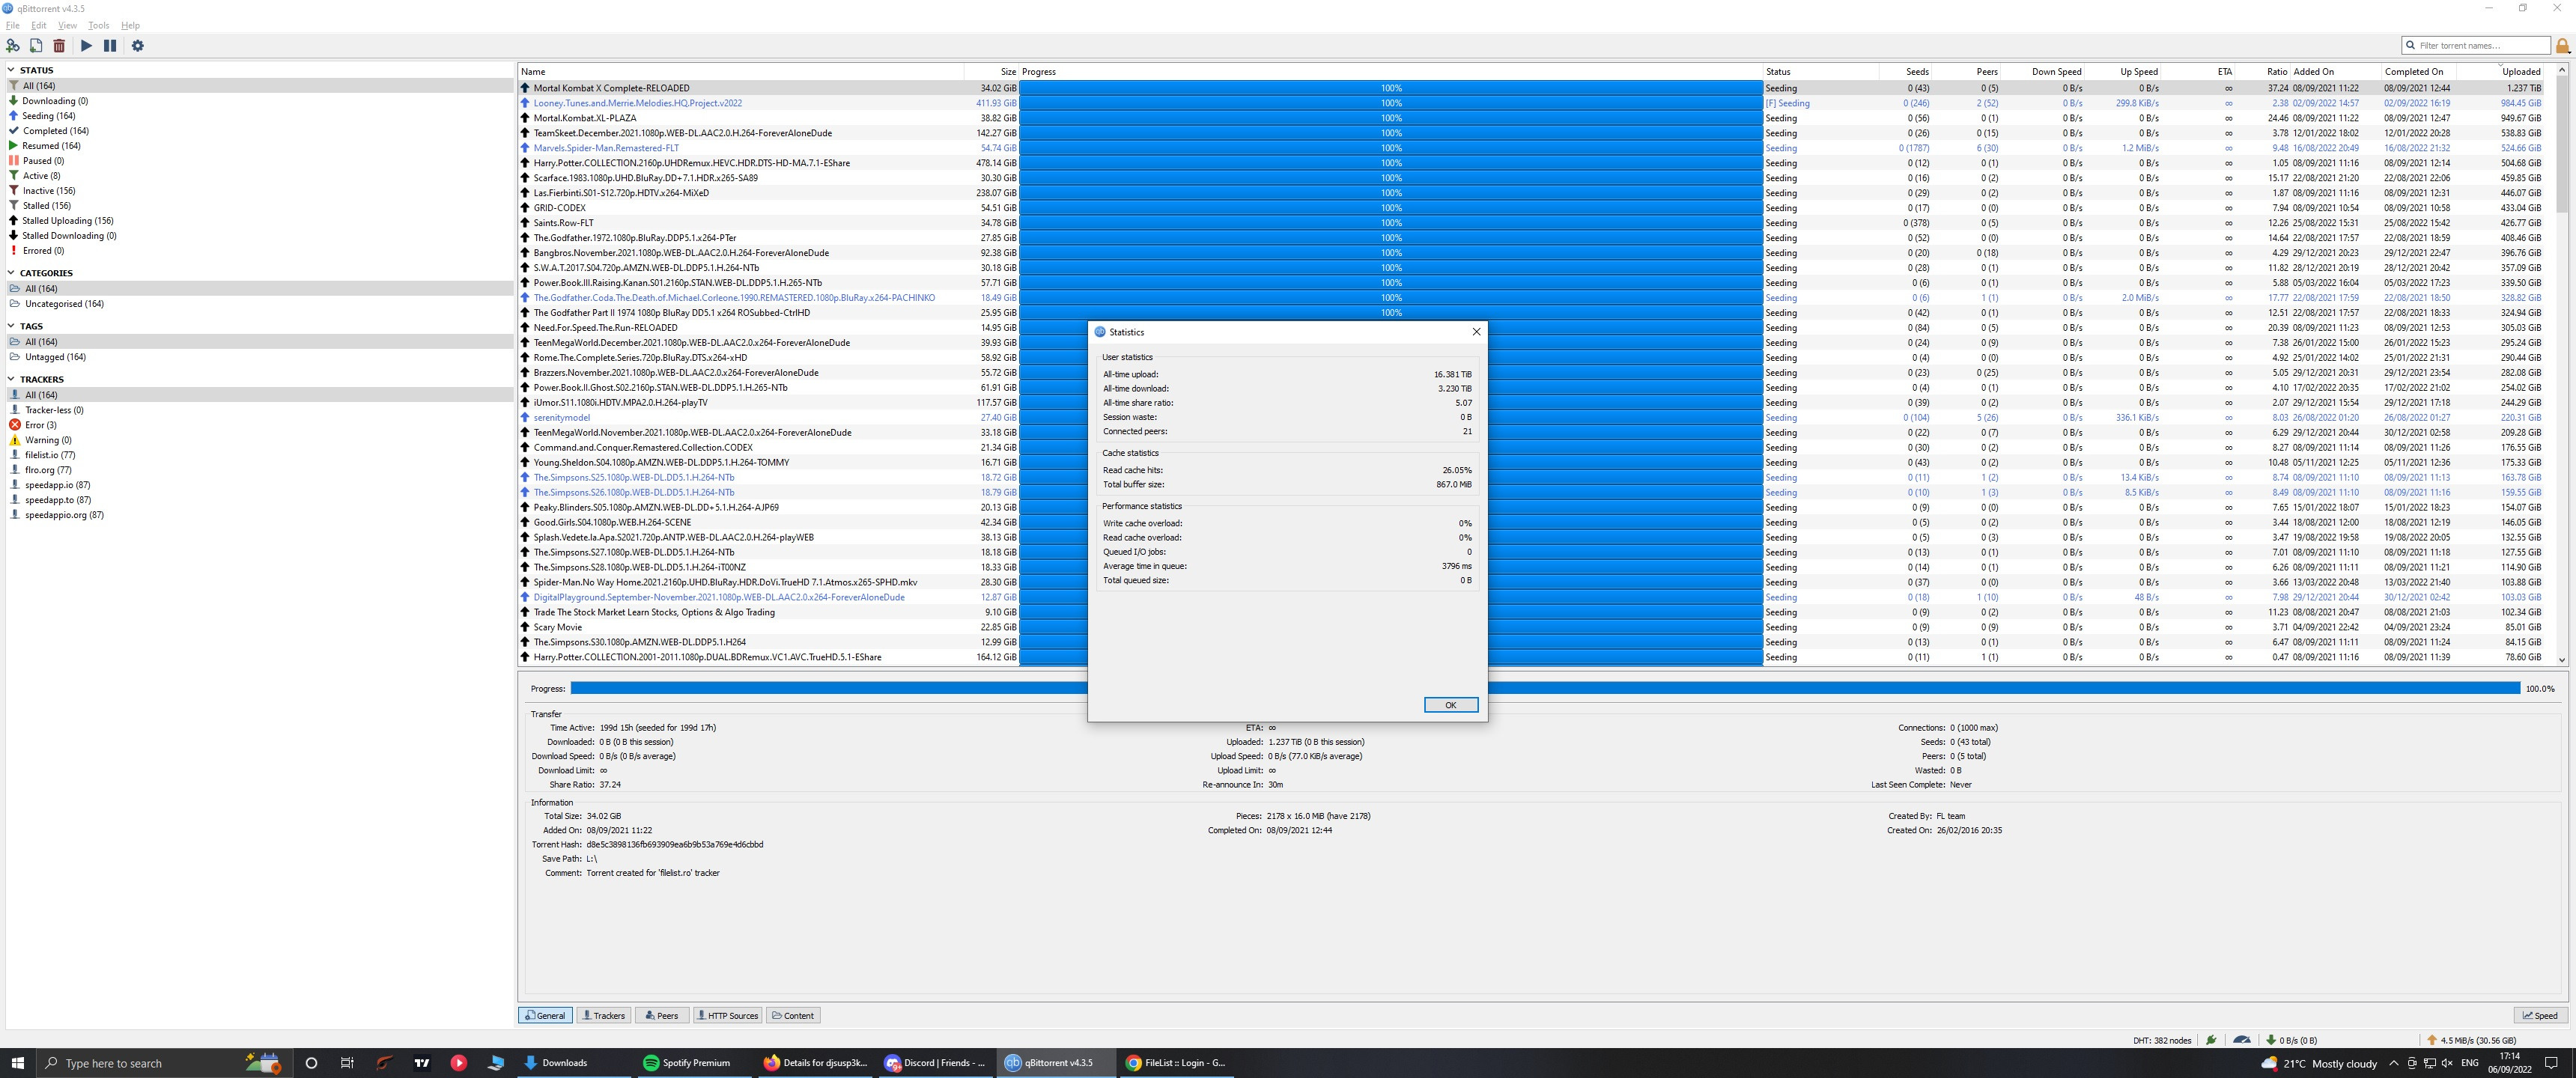Collapse the TRACKERS section
This screenshot has width=2576, height=1078.
[x=11, y=380]
